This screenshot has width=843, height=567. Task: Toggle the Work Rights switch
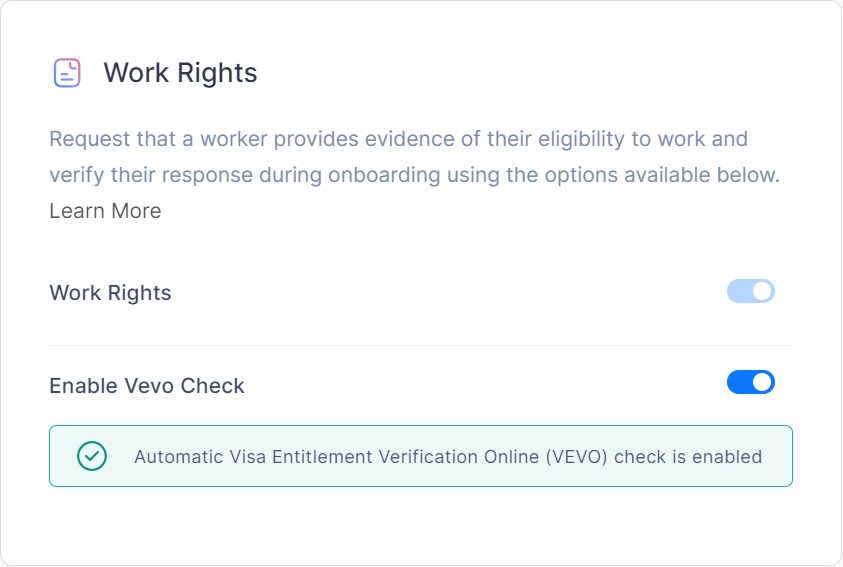tap(750, 292)
